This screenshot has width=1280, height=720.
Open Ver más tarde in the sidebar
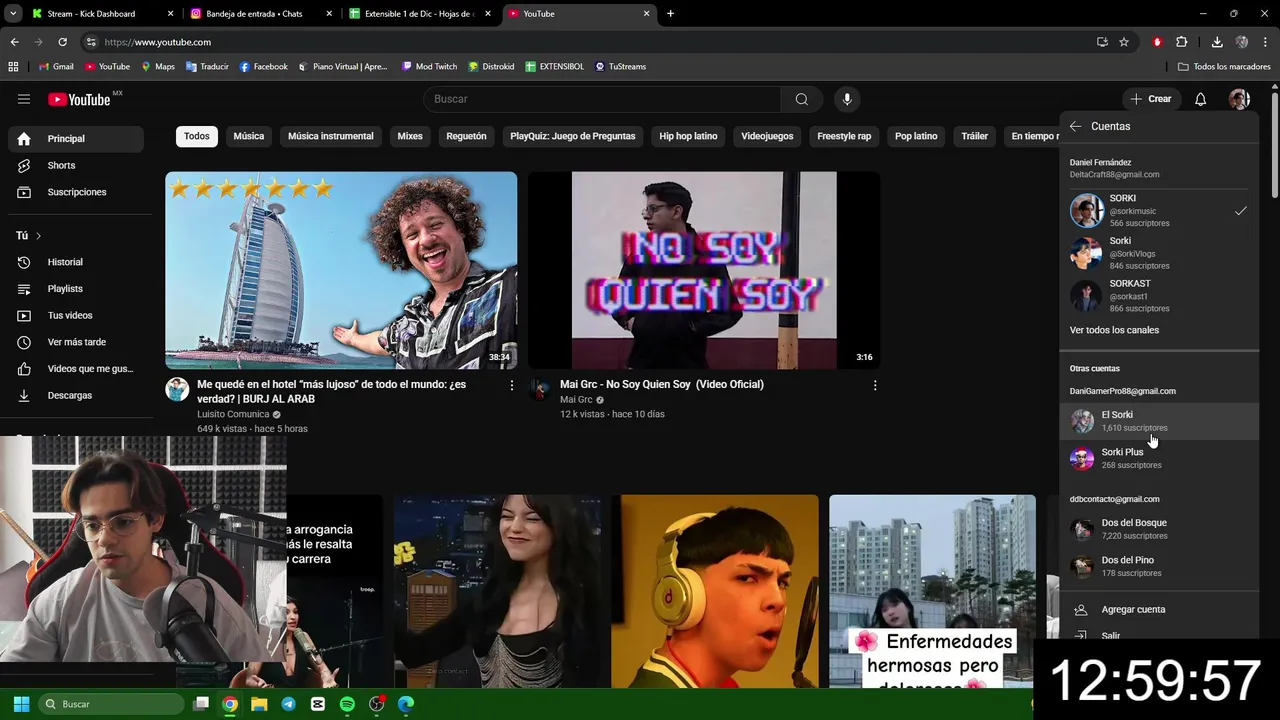[x=75, y=342]
